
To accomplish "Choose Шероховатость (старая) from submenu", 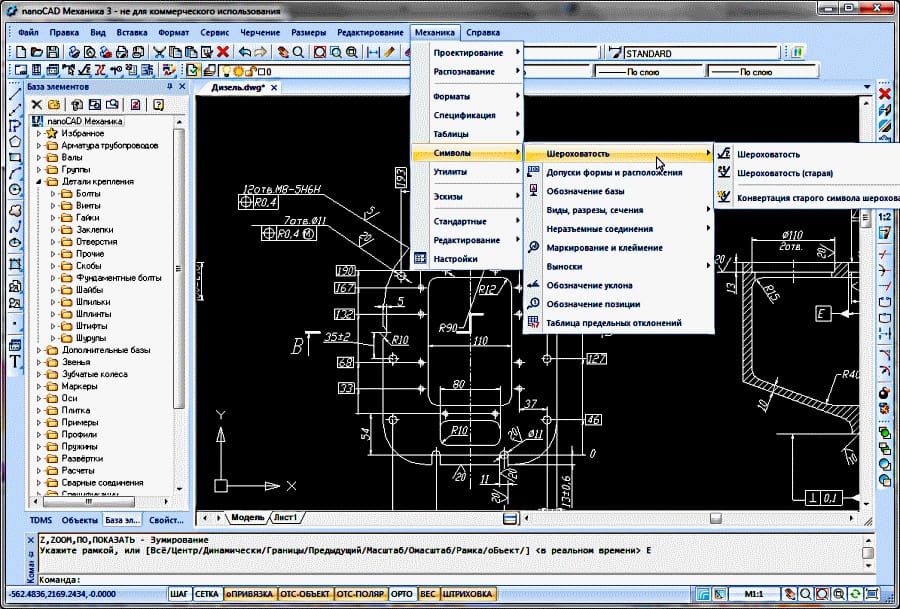I will click(784, 173).
